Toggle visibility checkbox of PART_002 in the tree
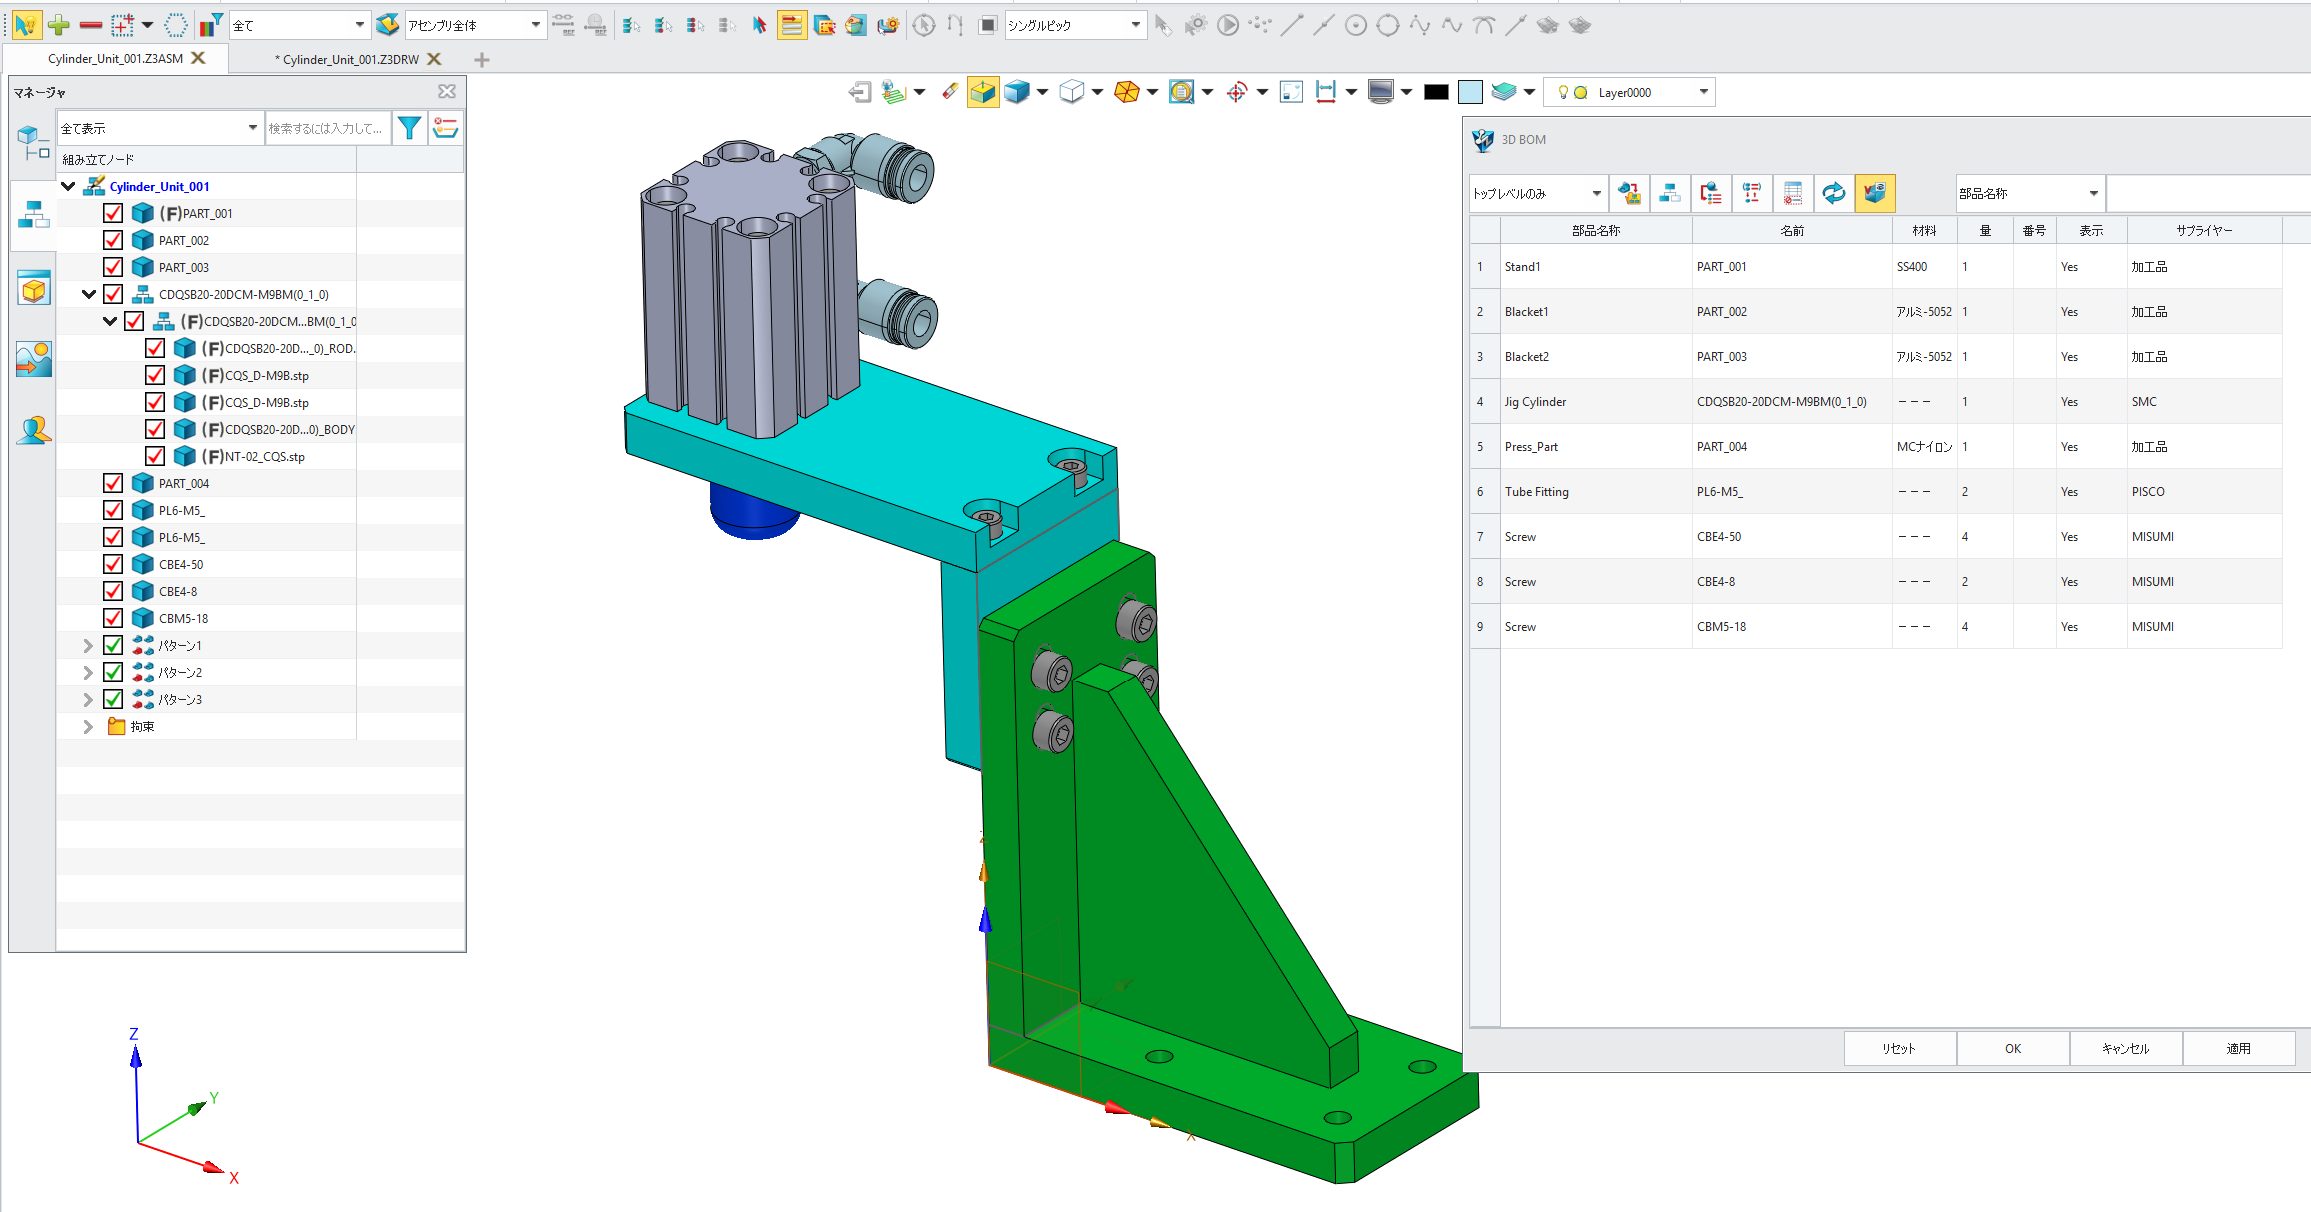This screenshot has height=1212, width=2311. click(x=112, y=240)
